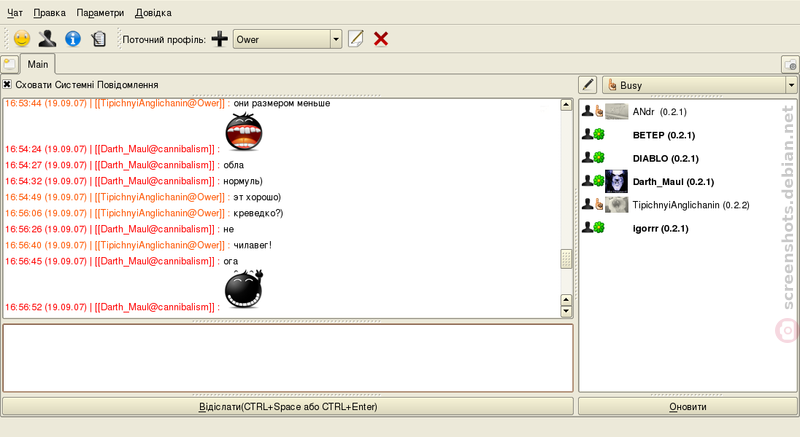Click message text 'чилавег!'
Screen dimensions: 800x437
[x=253, y=245]
